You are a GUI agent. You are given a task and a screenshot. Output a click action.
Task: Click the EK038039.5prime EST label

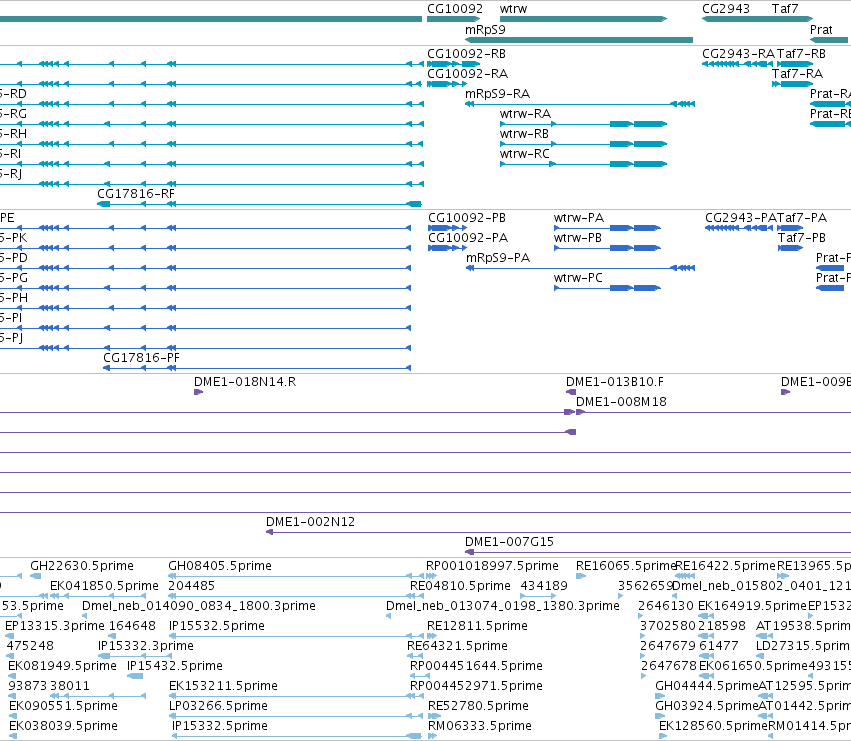click(x=63, y=726)
